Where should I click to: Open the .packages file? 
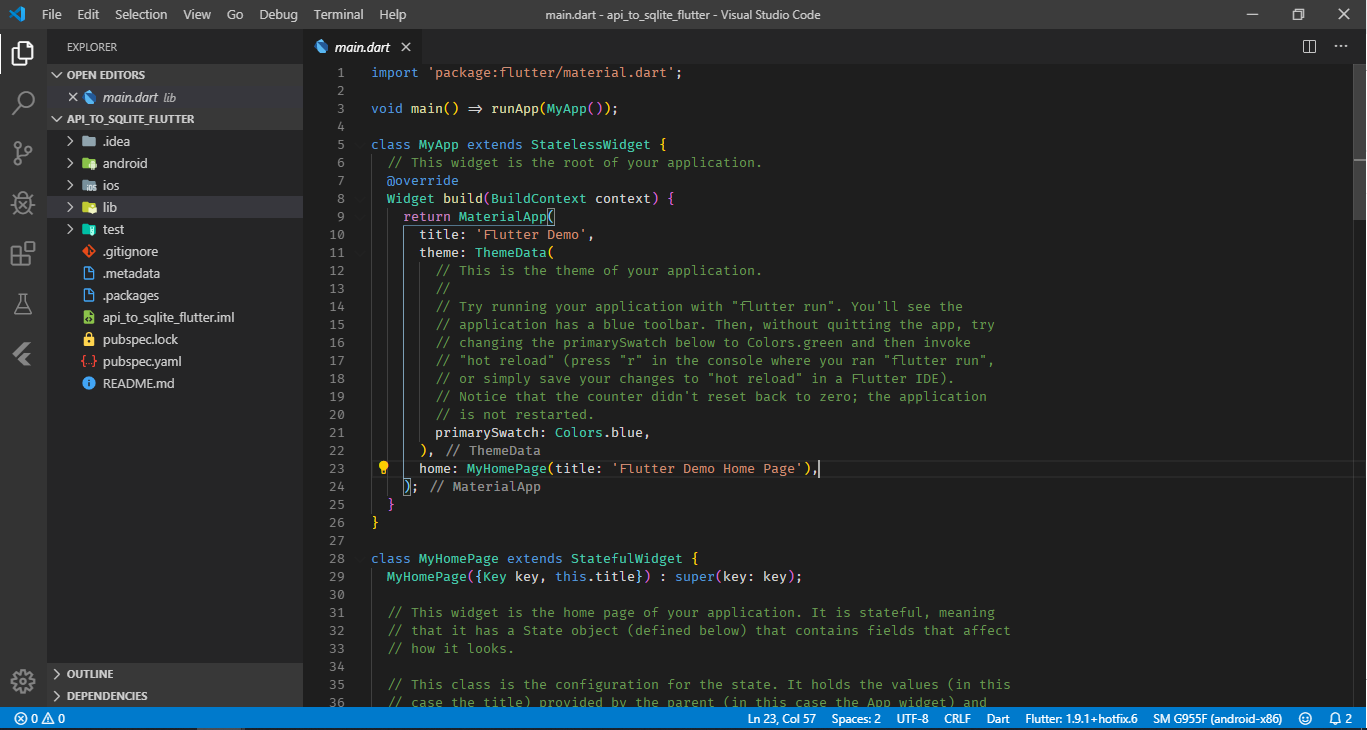175,295
